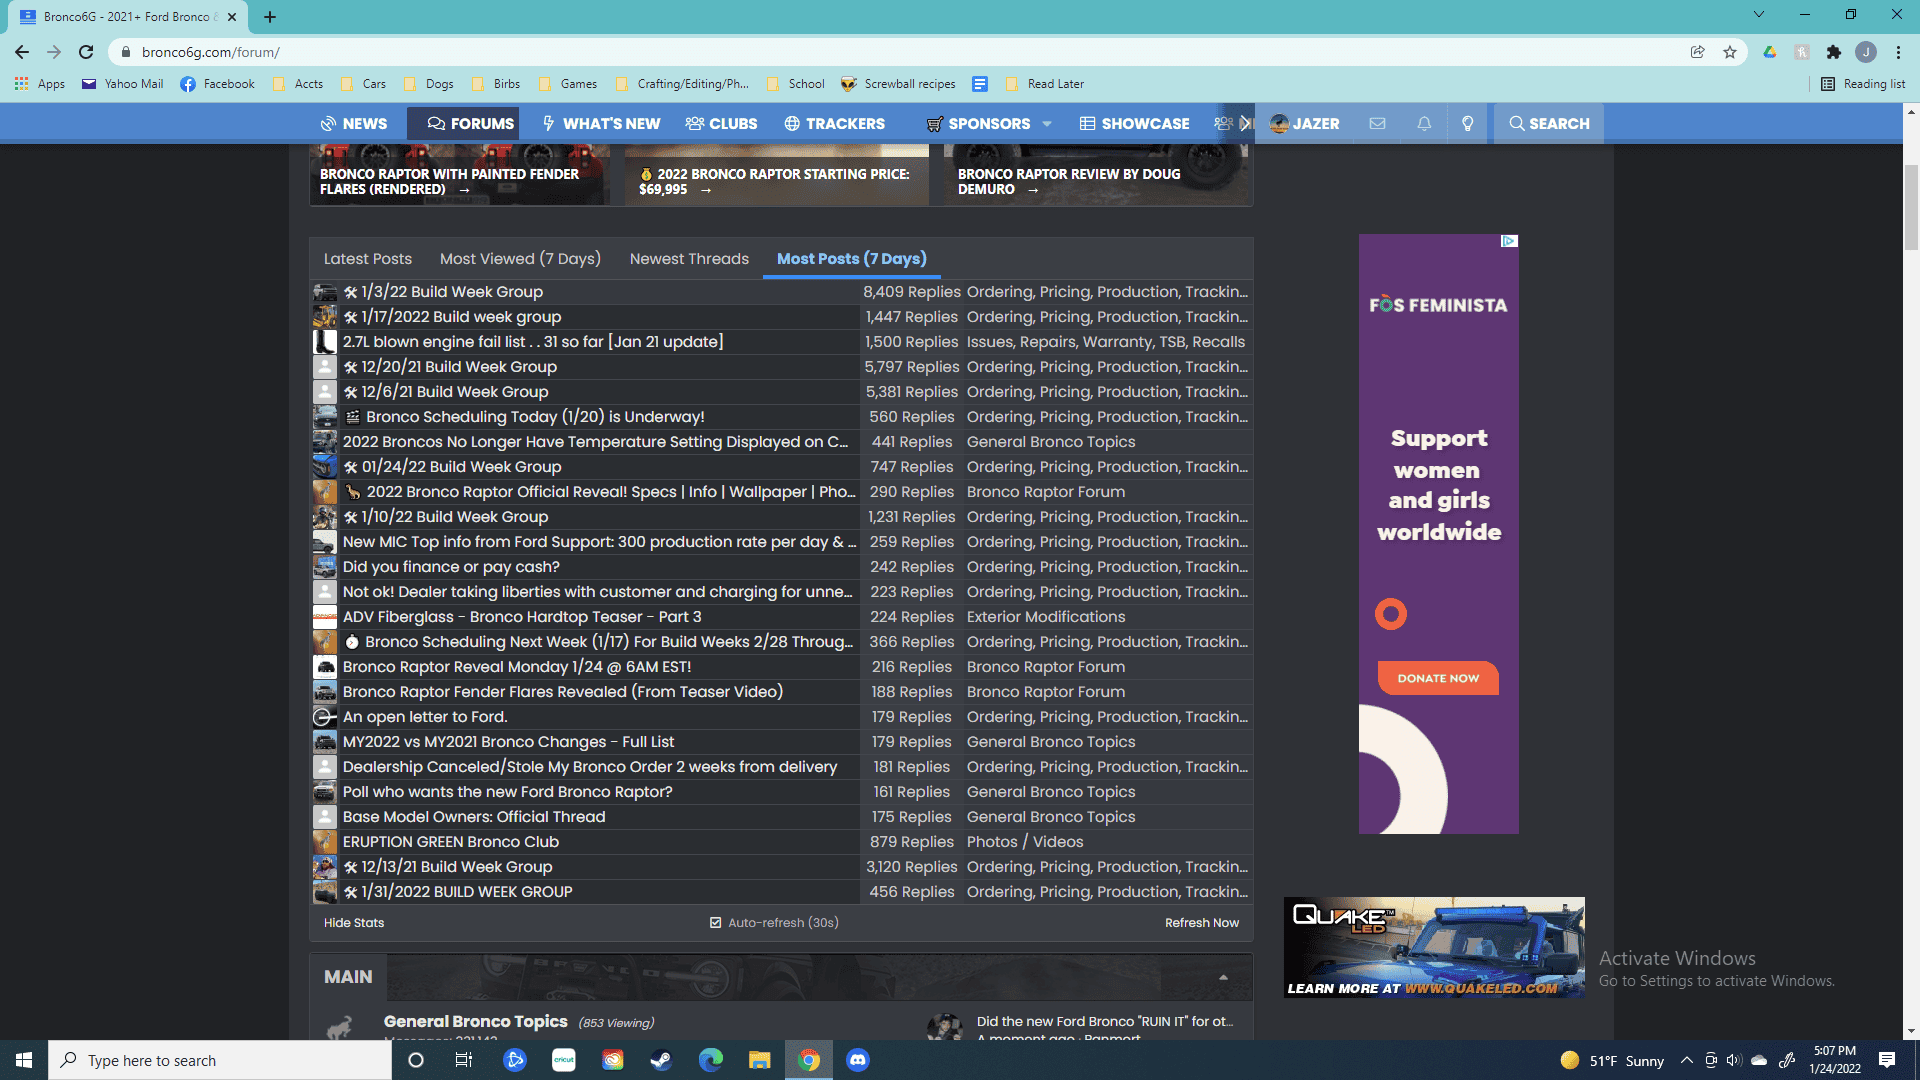
Task: Reload the page with the refresh icon
Action: 86,52
